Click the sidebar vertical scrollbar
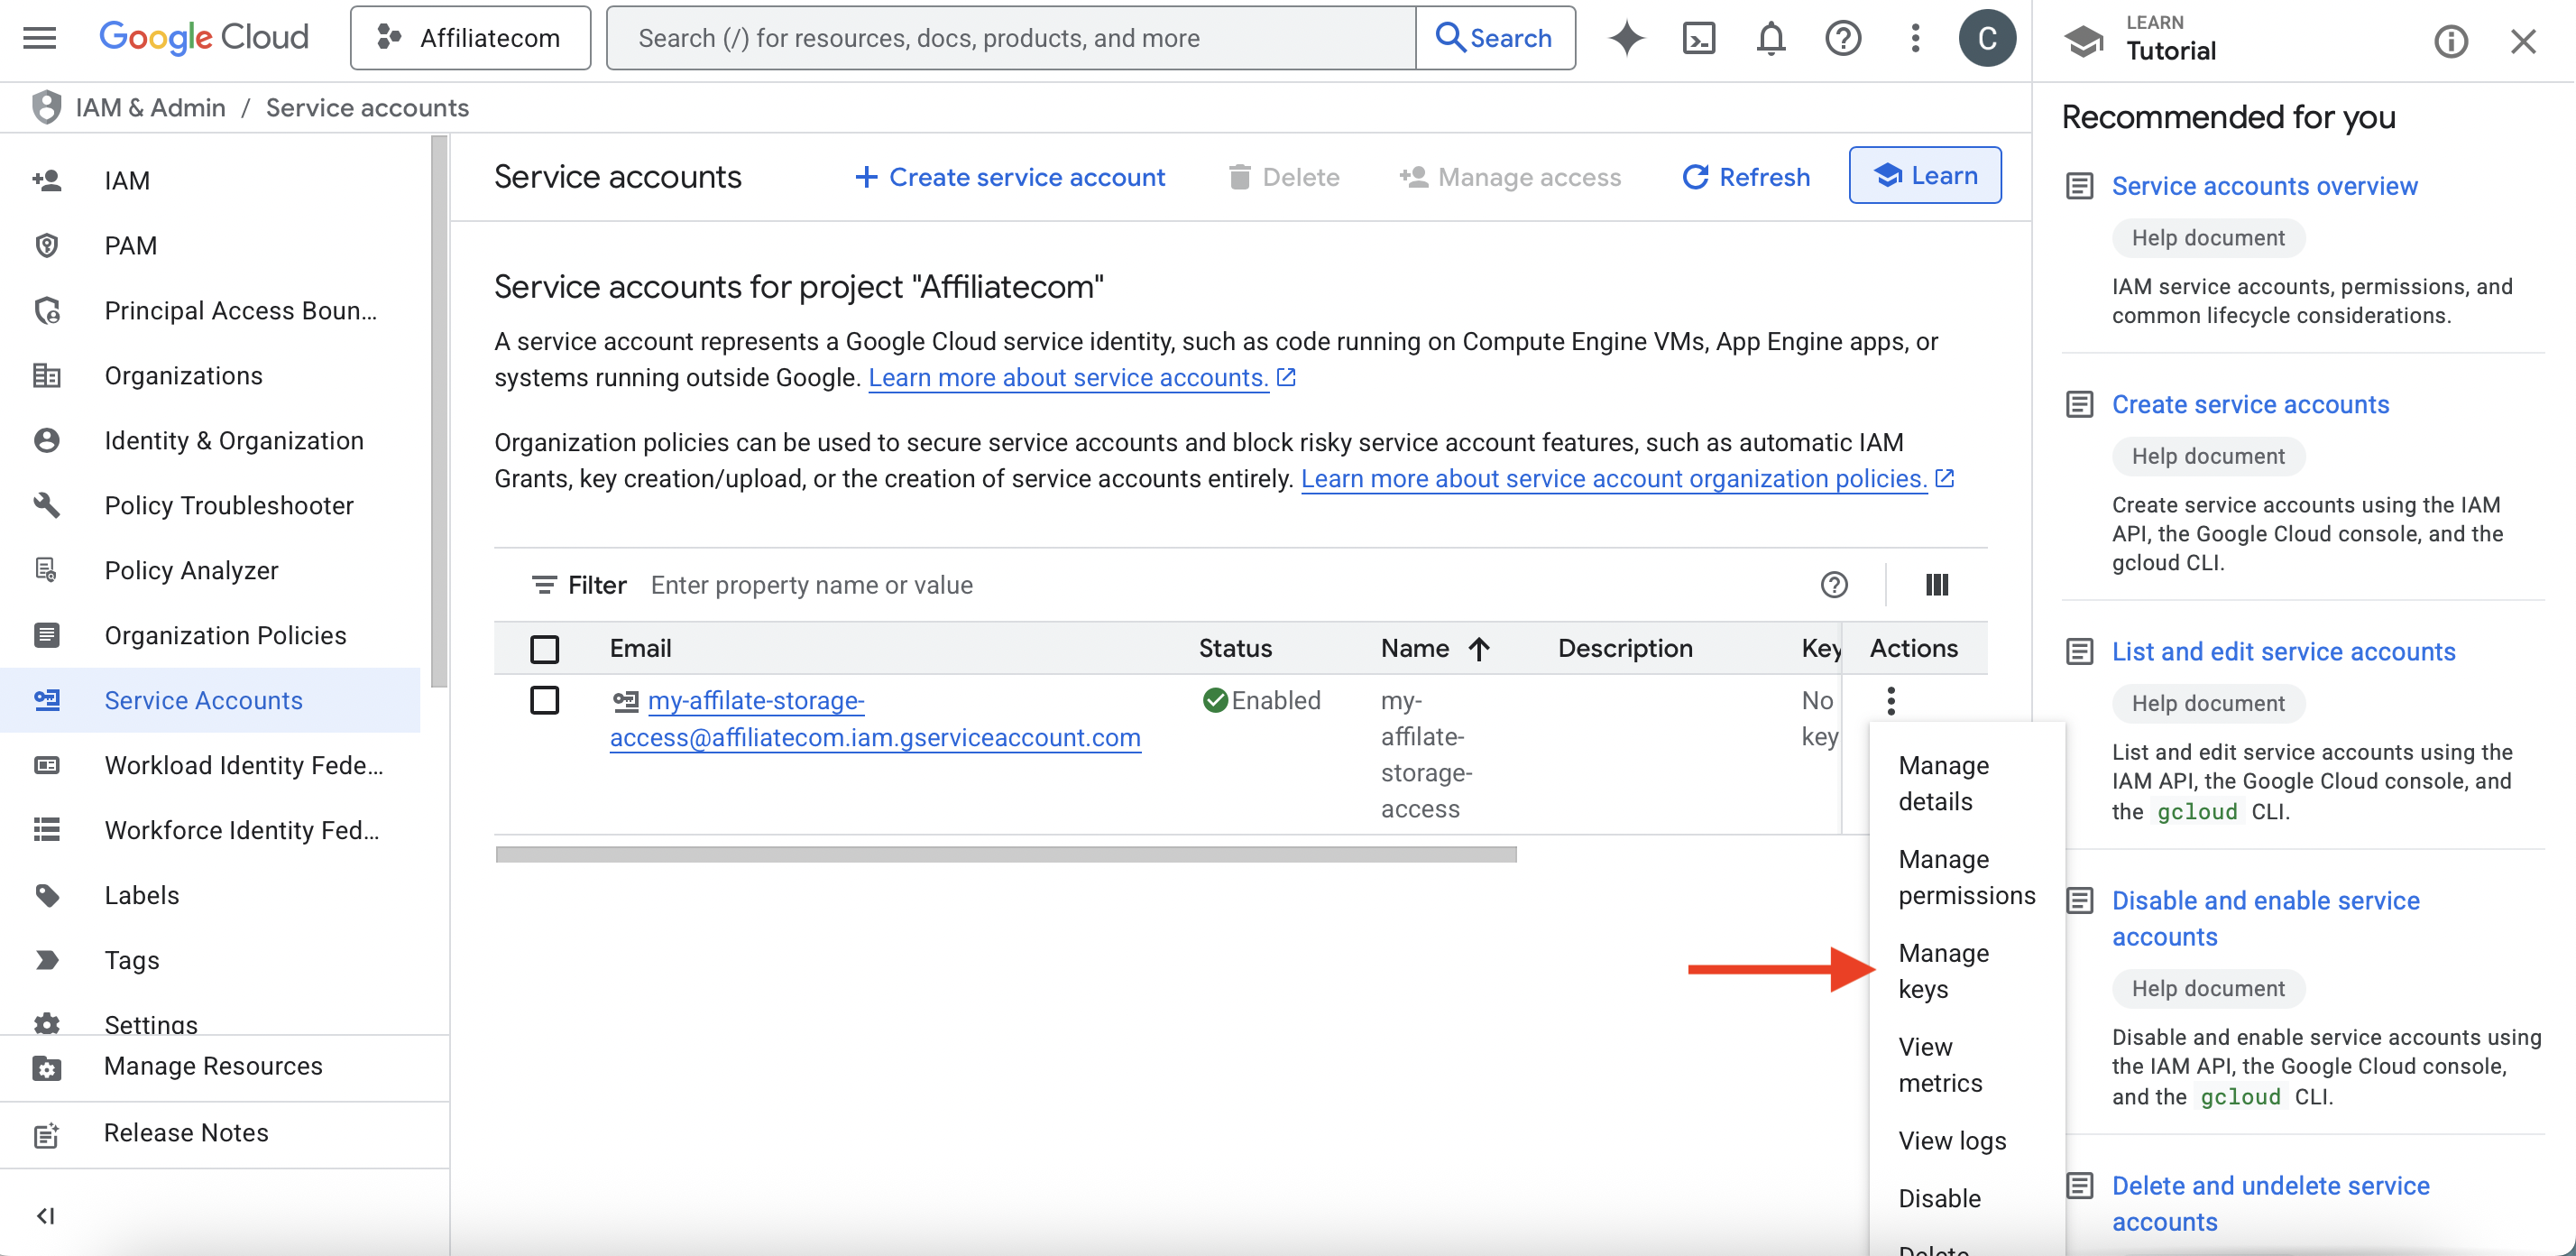Image resolution: width=2576 pixels, height=1256 pixels. pos(439,412)
